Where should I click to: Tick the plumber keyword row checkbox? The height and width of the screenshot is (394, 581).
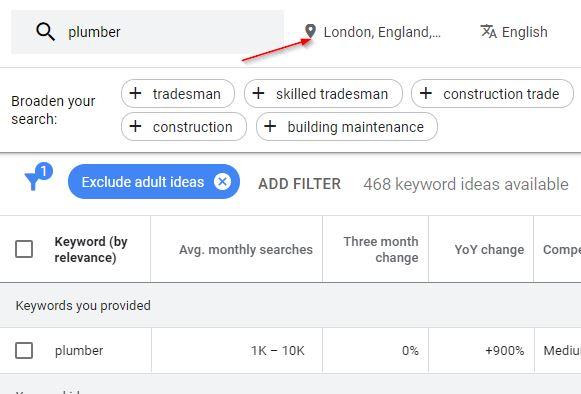click(x=24, y=350)
